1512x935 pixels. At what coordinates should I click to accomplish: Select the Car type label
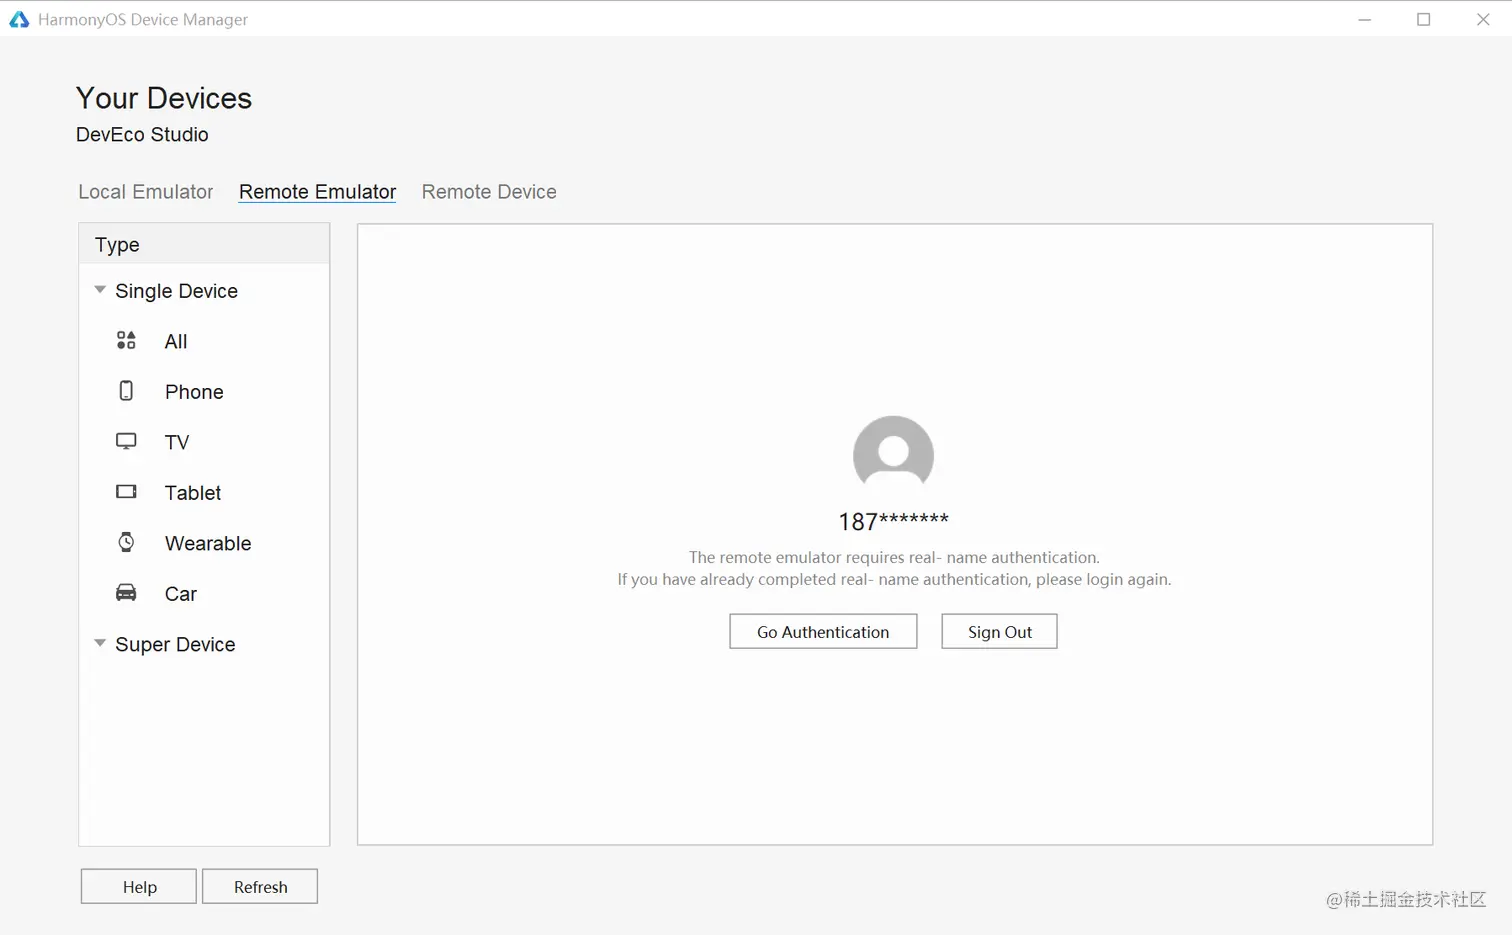click(x=181, y=594)
